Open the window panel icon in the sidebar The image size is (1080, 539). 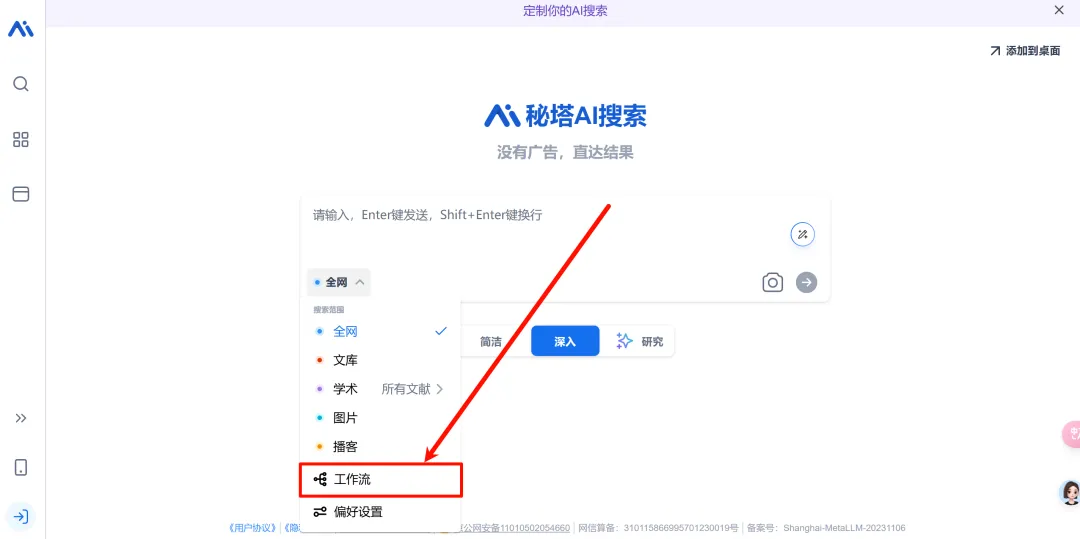21,194
